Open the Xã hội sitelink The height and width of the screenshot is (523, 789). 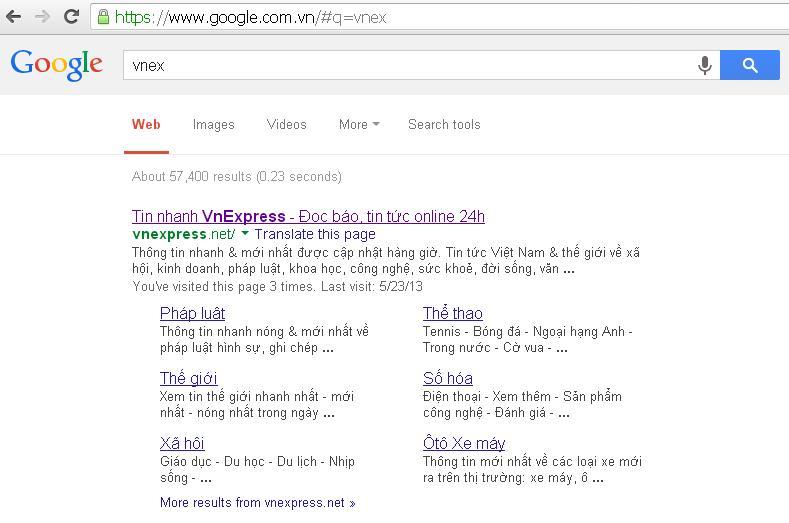click(182, 443)
